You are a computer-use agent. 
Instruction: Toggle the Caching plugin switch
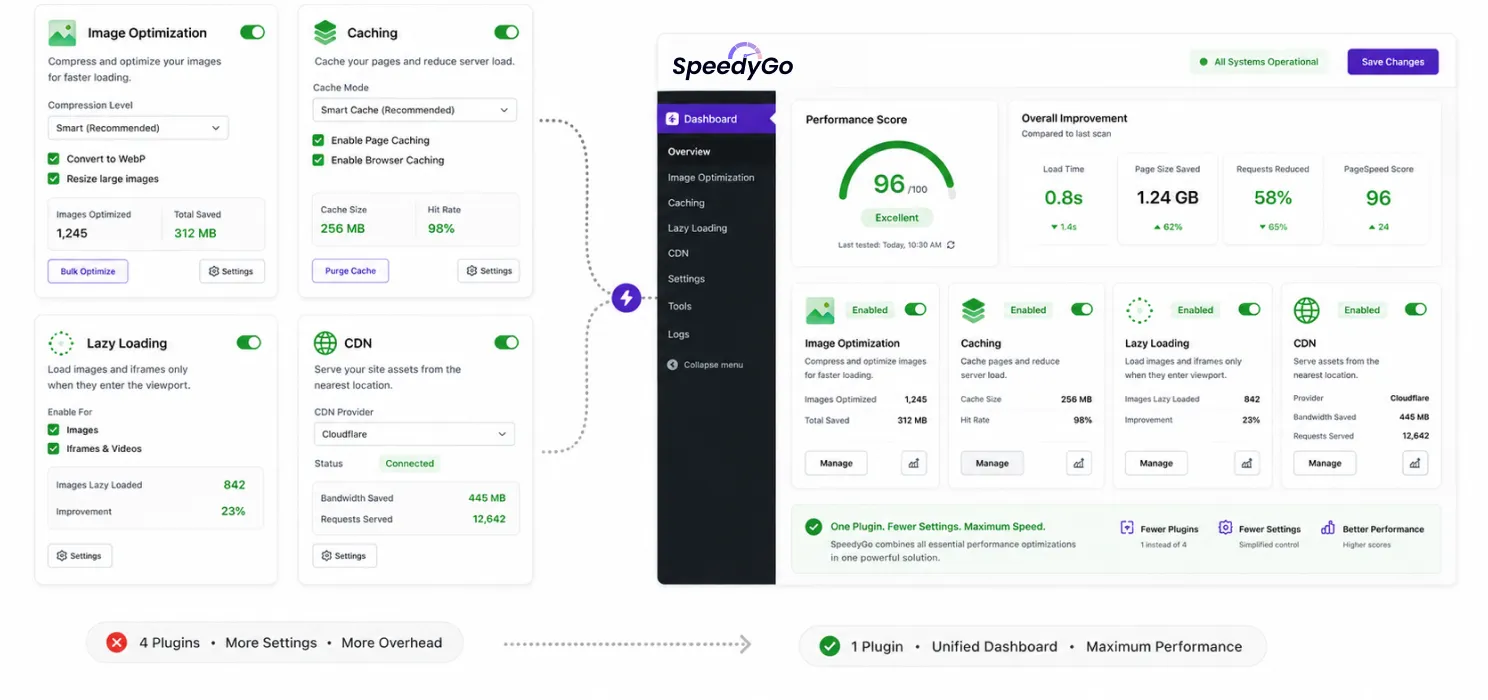point(506,32)
